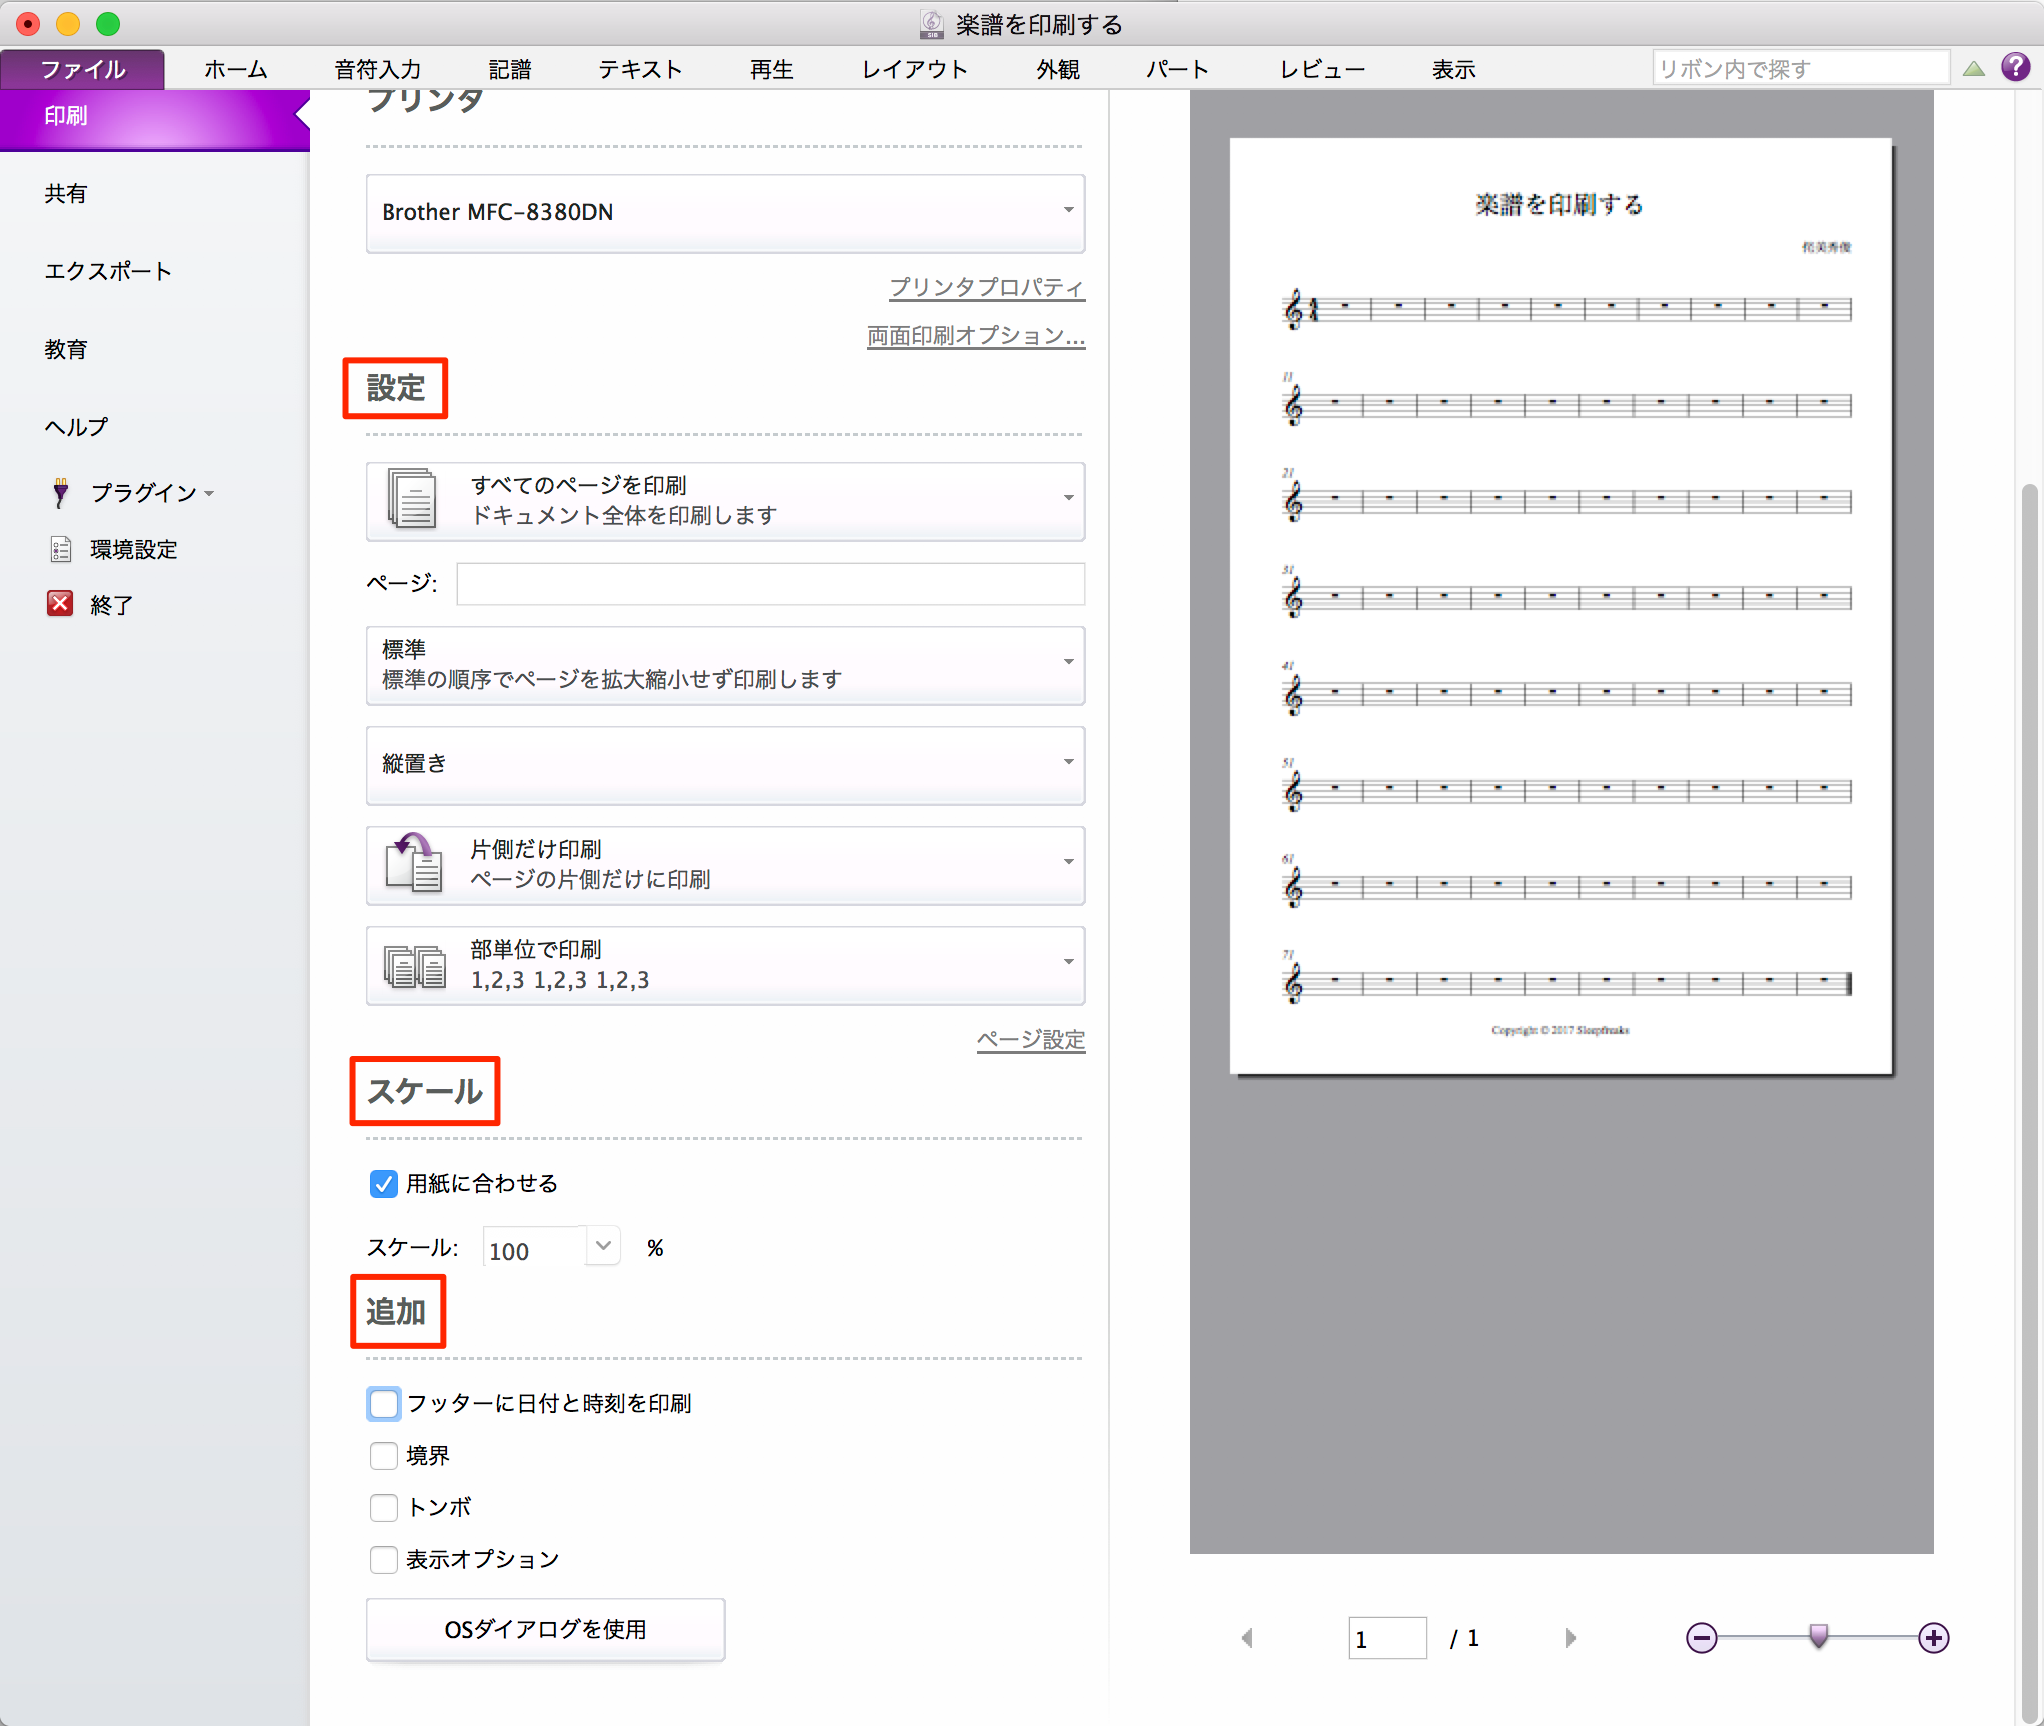This screenshot has height=1726, width=2044.
Task: Uncheck the 用紙に合わせる checkbox
Action: 383,1184
